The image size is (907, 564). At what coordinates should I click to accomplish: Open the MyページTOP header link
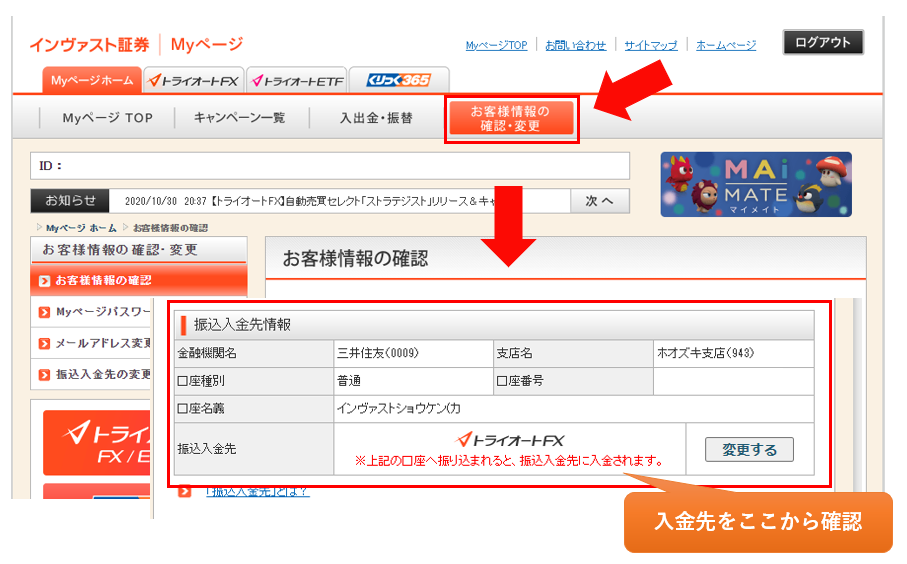click(496, 45)
